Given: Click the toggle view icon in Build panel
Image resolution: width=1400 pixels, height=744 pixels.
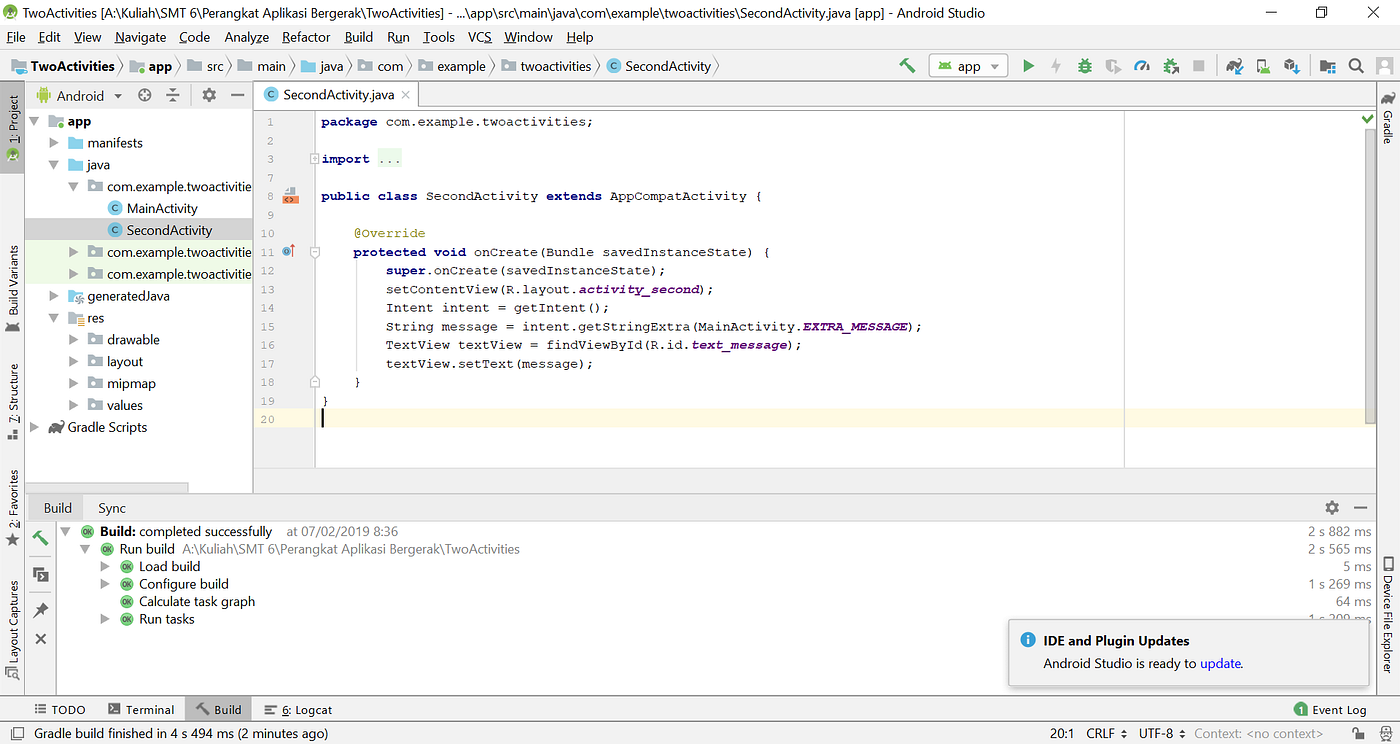Looking at the screenshot, I should (40, 574).
